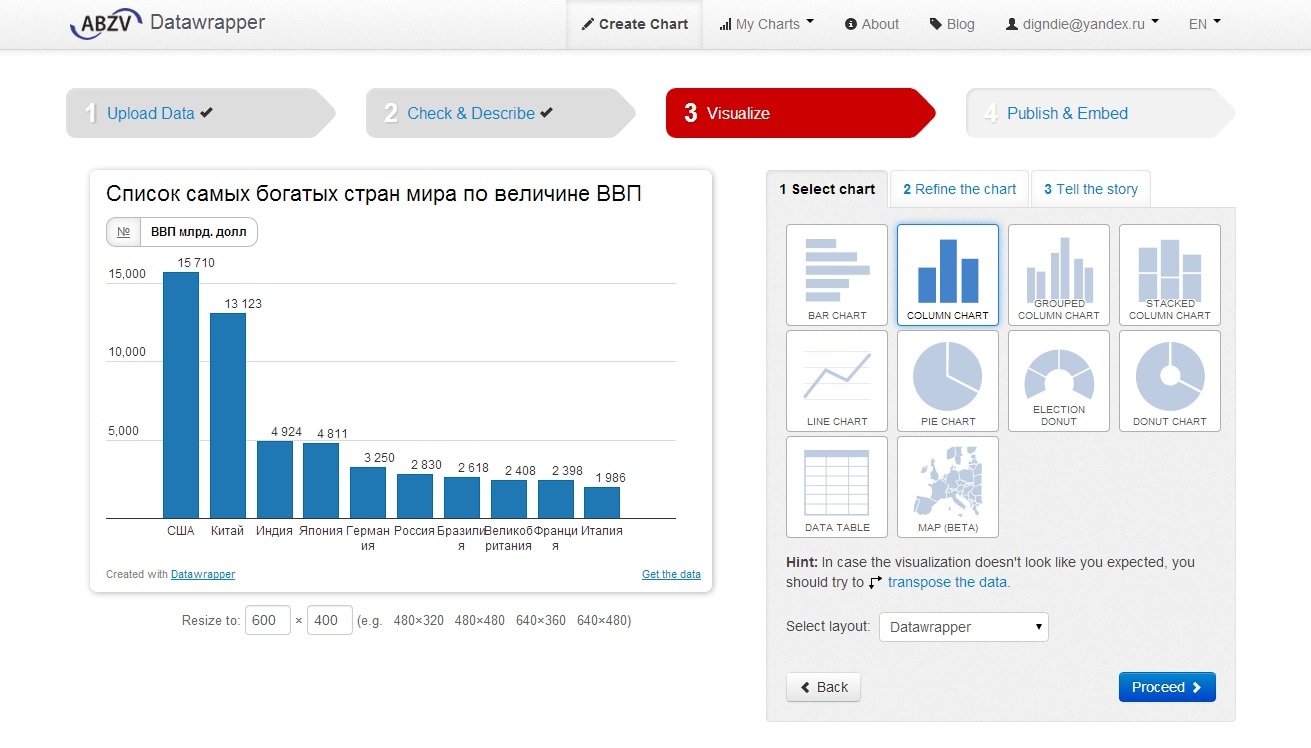Image resolution: width=1311 pixels, height=748 pixels.
Task: Open the Tell the story tab
Action: coord(1090,189)
